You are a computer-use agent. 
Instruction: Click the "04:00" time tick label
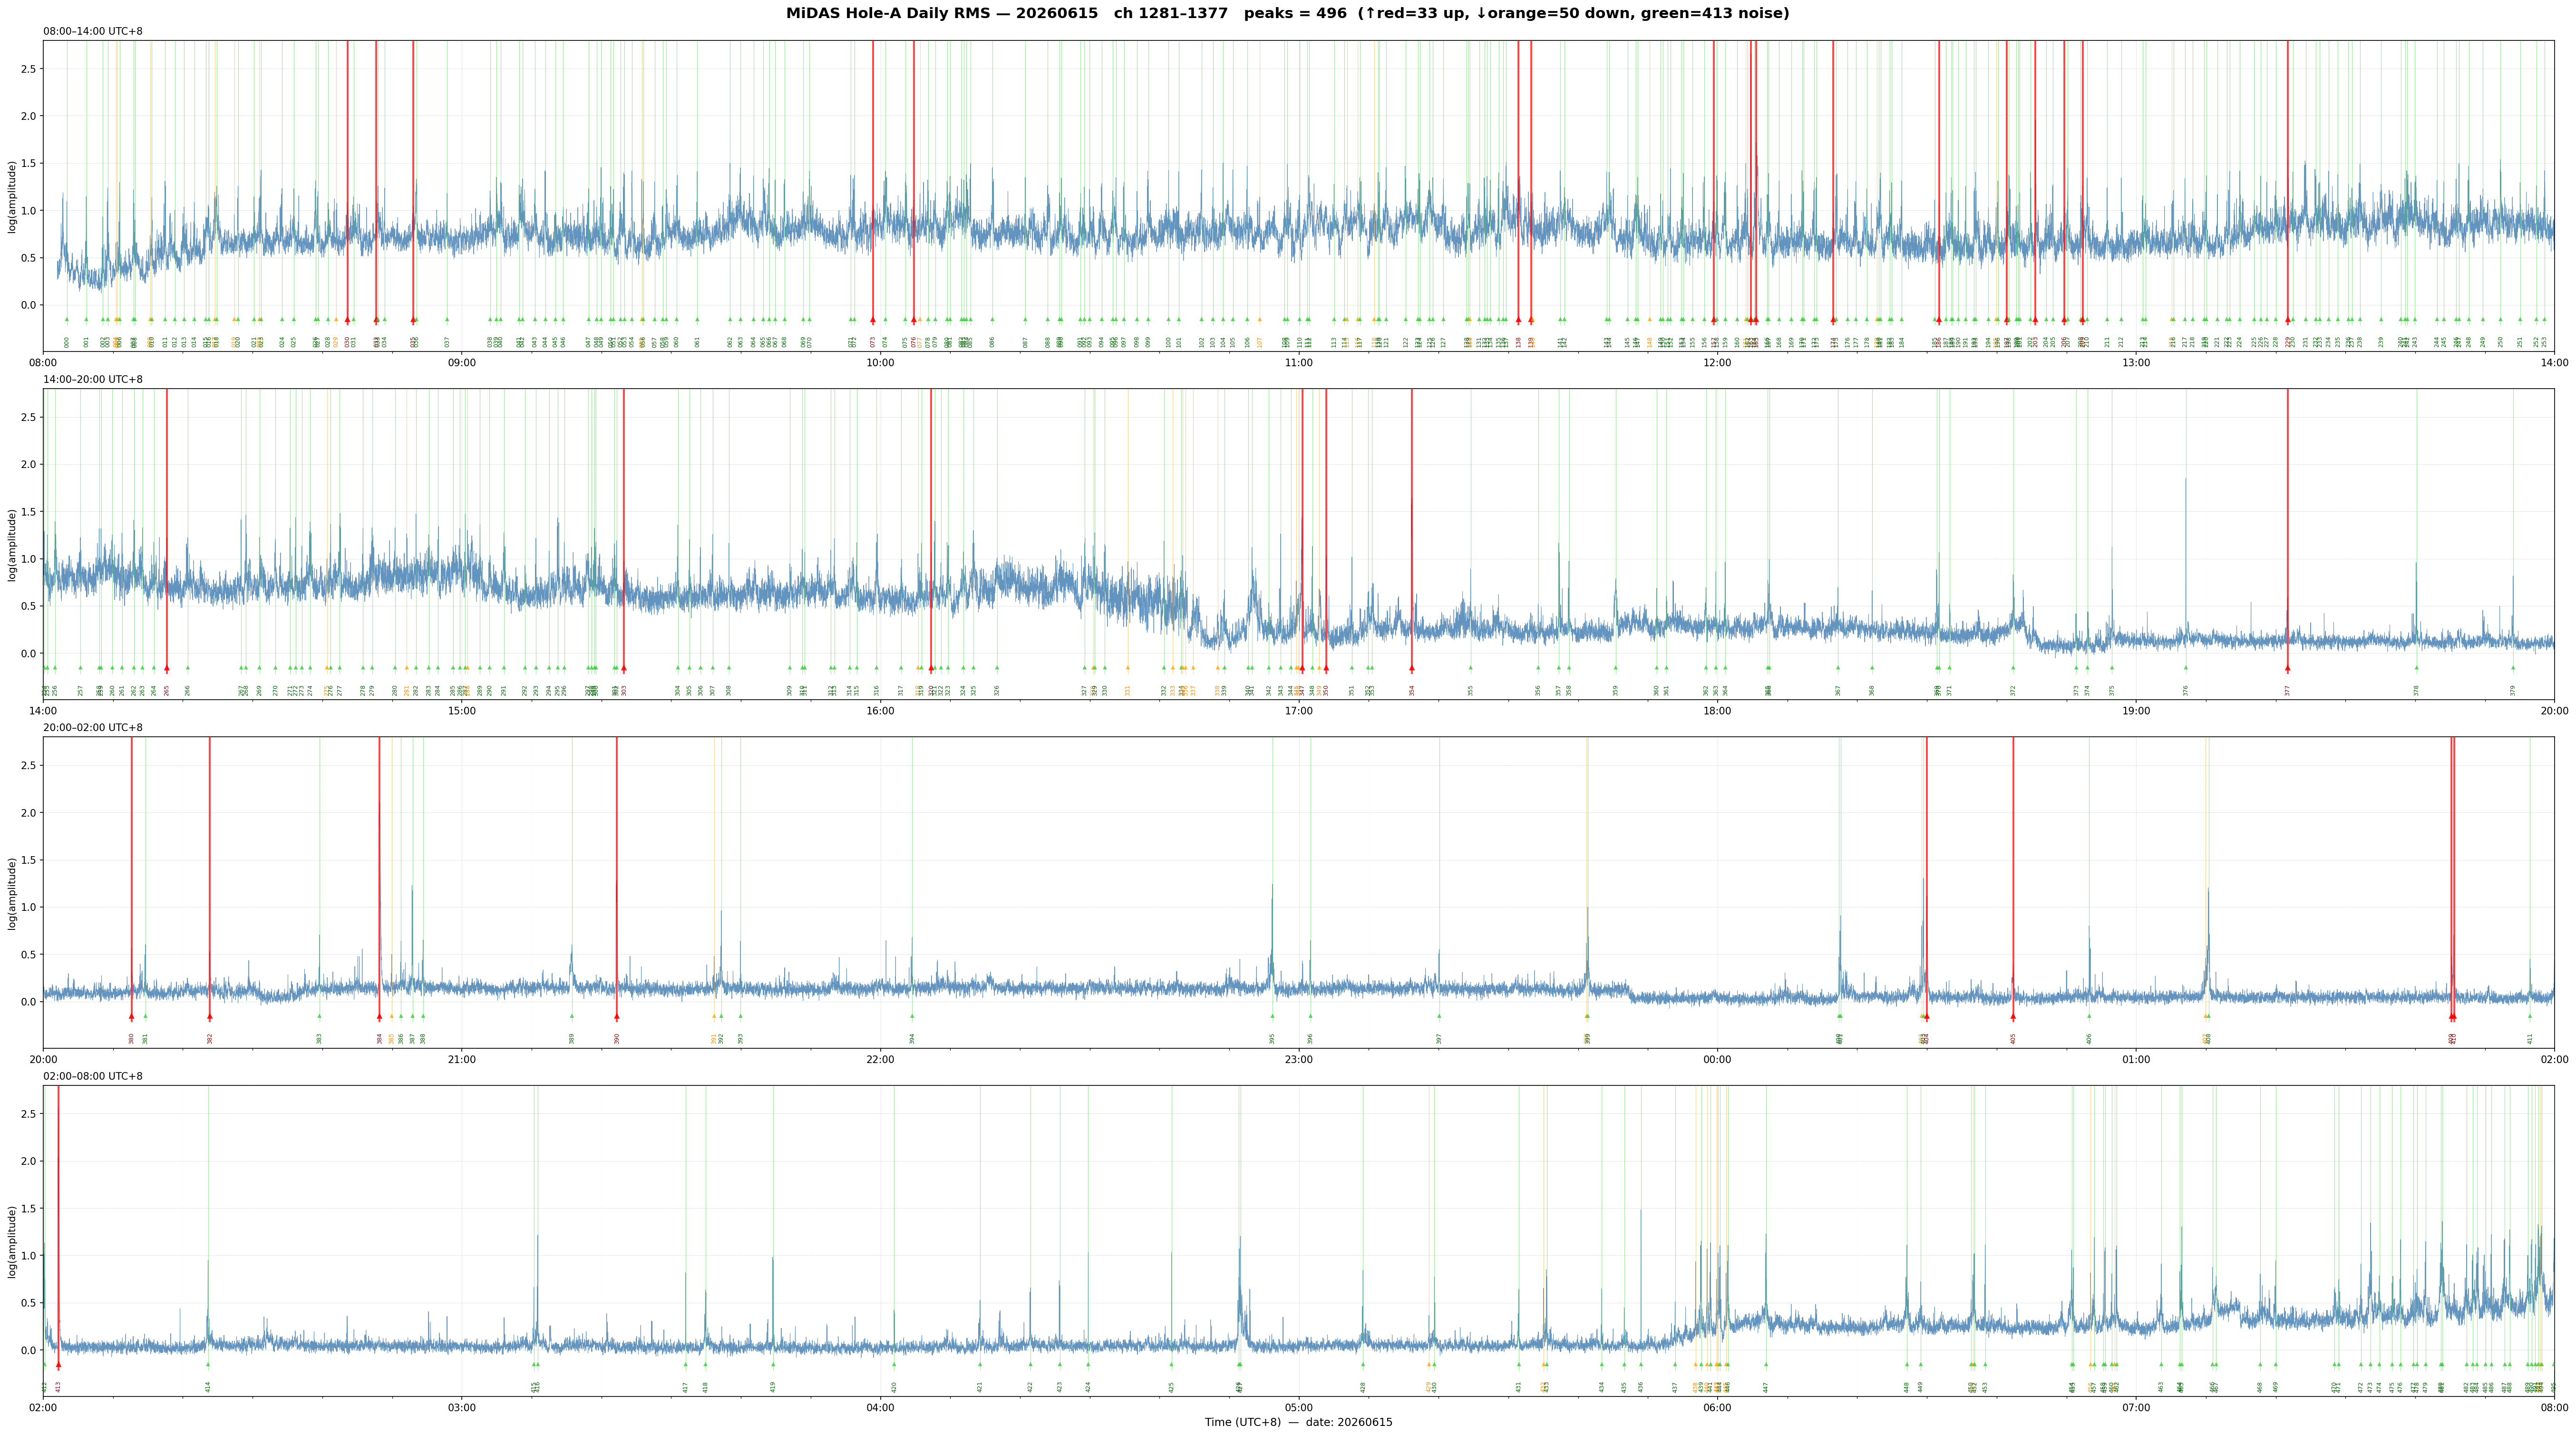click(x=880, y=1407)
